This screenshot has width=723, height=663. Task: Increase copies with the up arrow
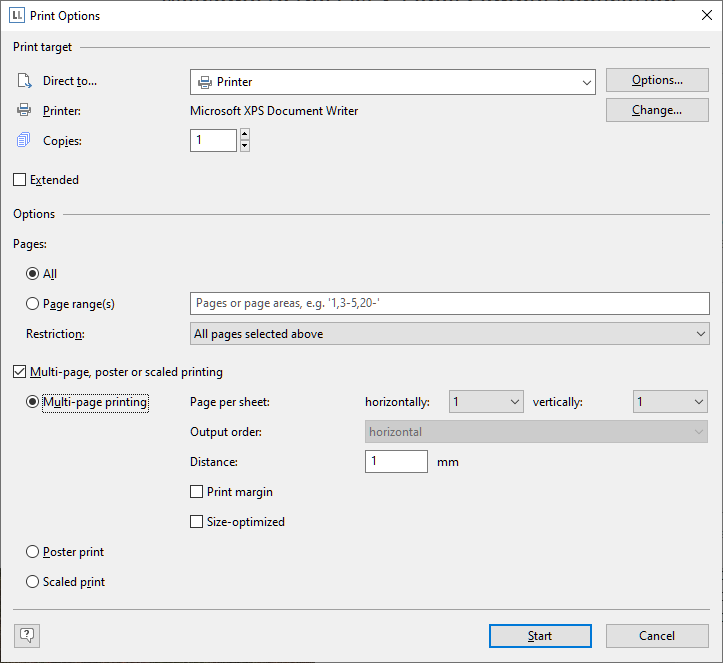coord(245,134)
